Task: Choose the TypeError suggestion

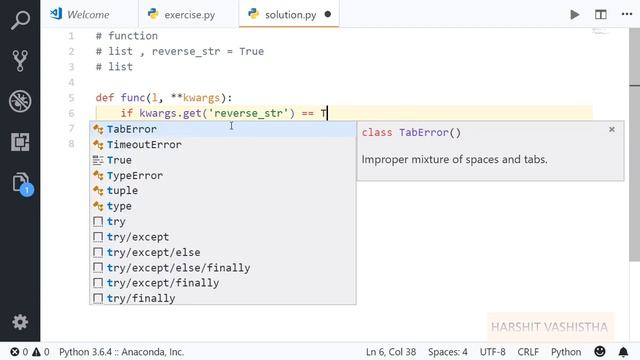Action: point(223,176)
